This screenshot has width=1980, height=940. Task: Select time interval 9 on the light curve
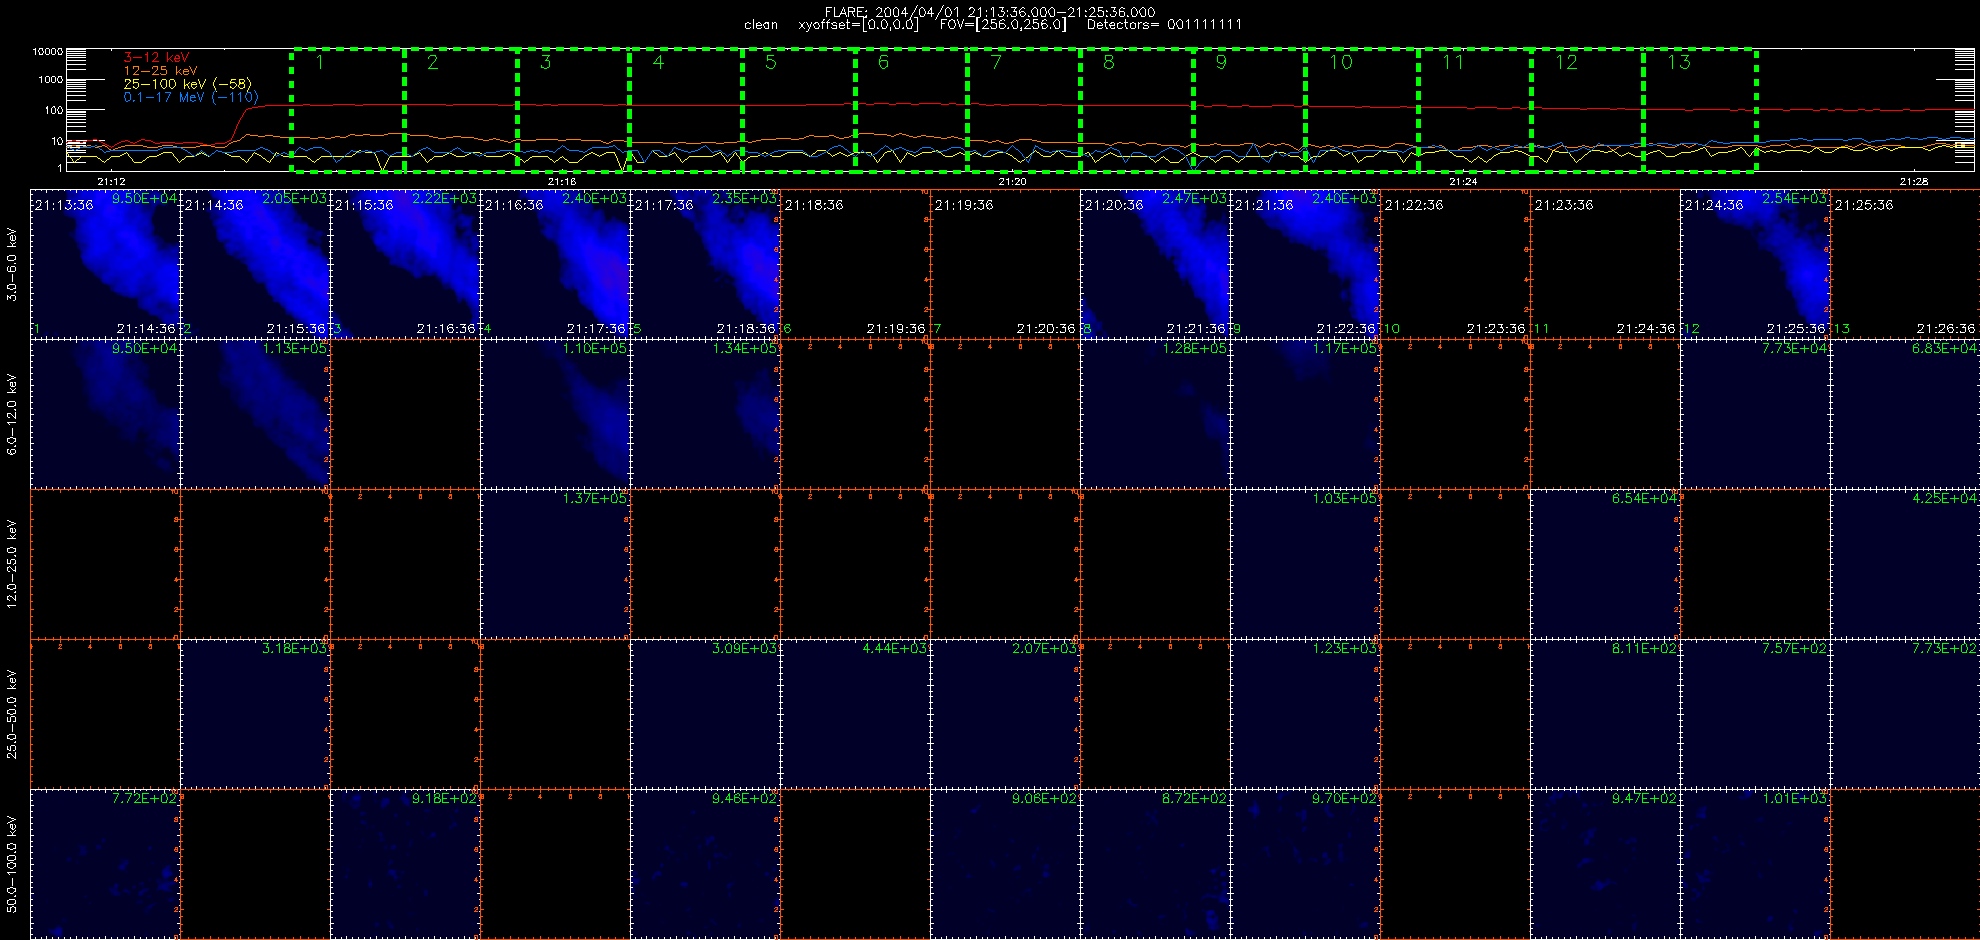pos(1250,110)
